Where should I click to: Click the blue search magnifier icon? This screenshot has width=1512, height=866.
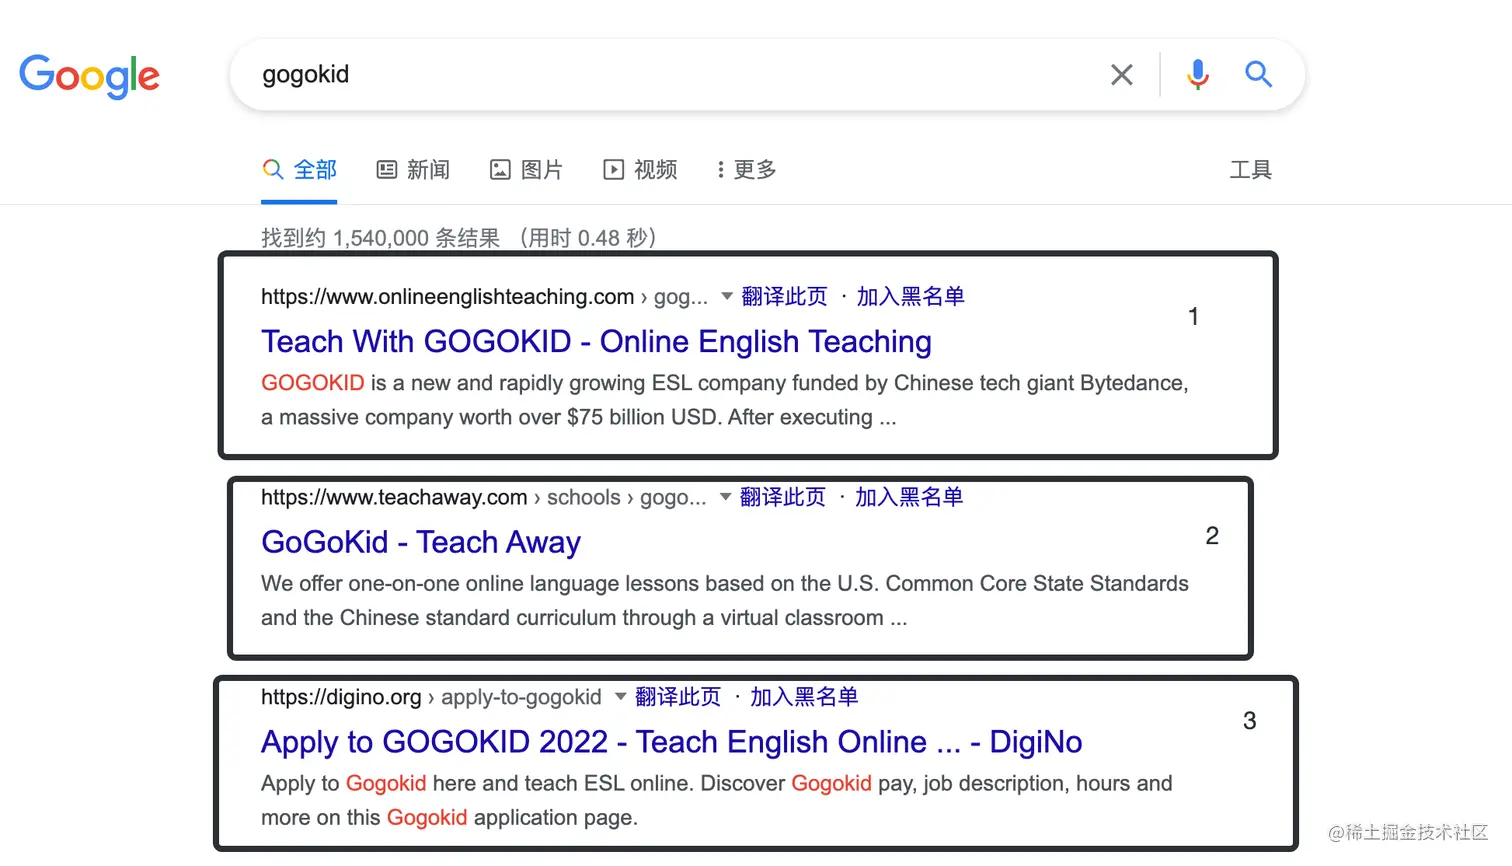(x=1258, y=74)
